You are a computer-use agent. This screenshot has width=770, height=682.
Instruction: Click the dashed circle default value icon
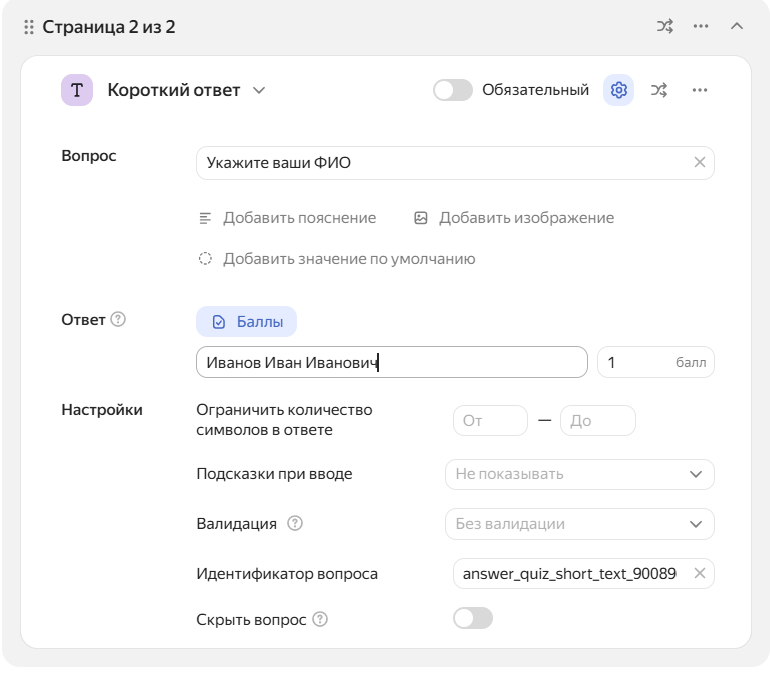pos(205,259)
